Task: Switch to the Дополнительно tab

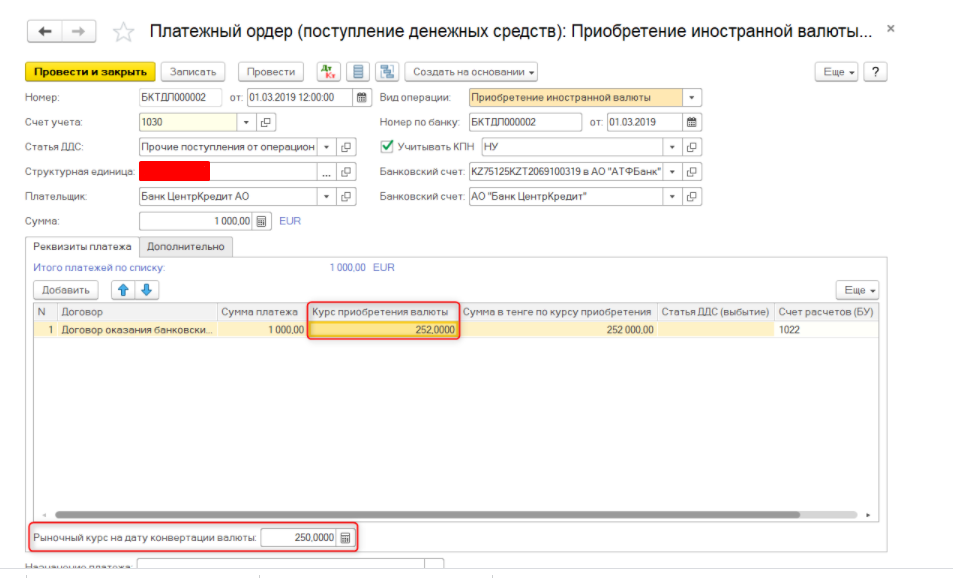Action: [x=186, y=246]
